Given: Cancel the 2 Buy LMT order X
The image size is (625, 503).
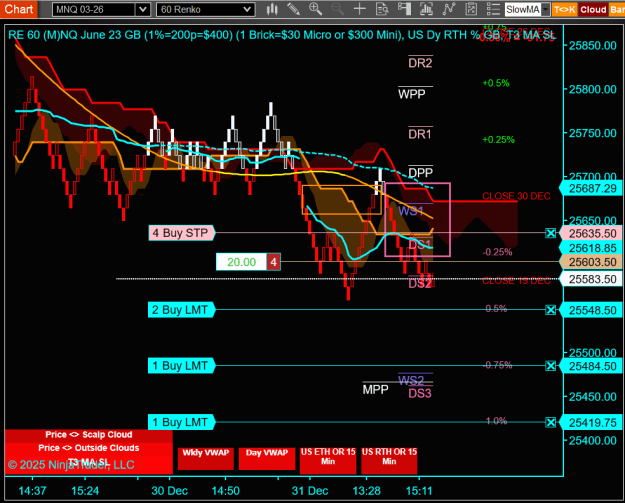Looking at the screenshot, I should tap(550, 310).
